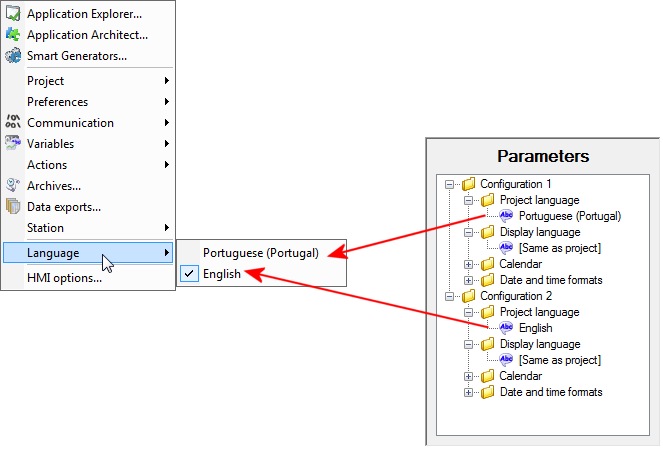Screen dimensions: 663x449
Task: Expand Calendar under Configuration 2
Action: tap(468, 376)
